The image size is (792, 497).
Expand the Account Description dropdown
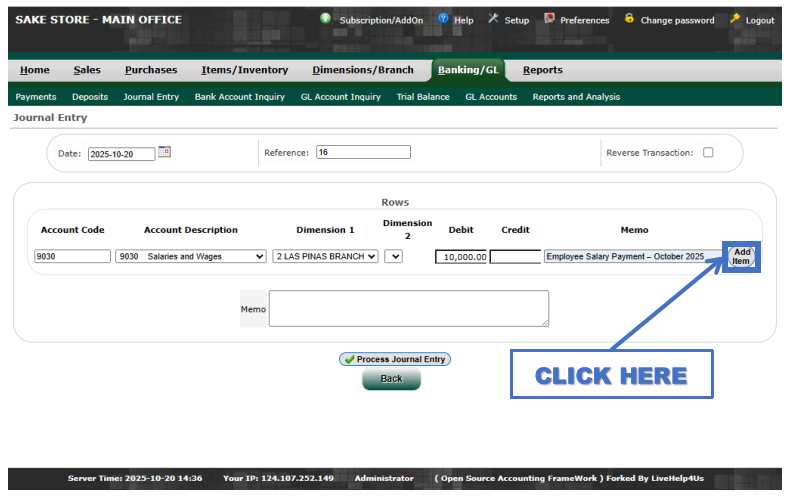191,256
